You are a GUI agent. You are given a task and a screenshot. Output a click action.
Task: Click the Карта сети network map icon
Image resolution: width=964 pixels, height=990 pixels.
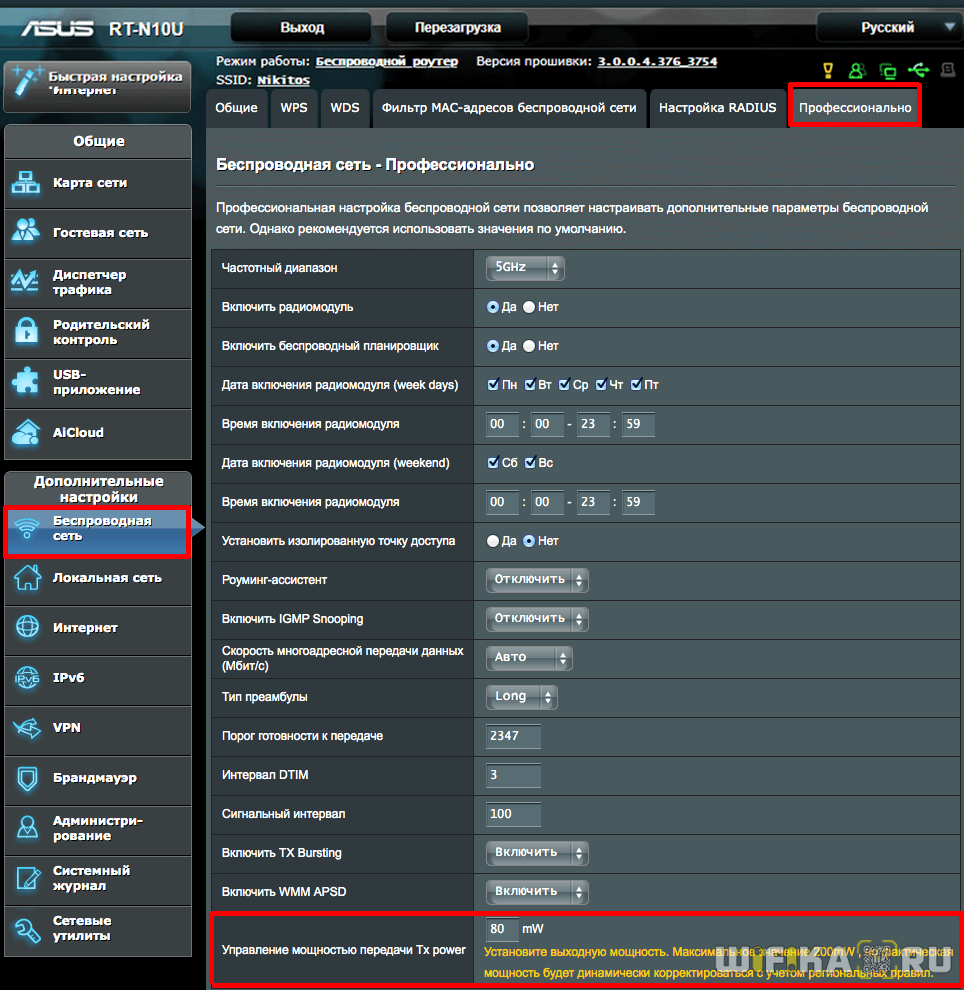click(26, 183)
